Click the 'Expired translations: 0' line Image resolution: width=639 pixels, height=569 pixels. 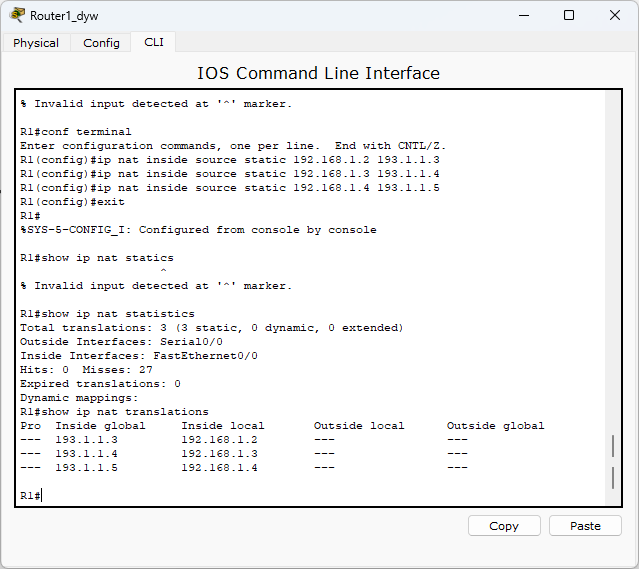pos(100,384)
